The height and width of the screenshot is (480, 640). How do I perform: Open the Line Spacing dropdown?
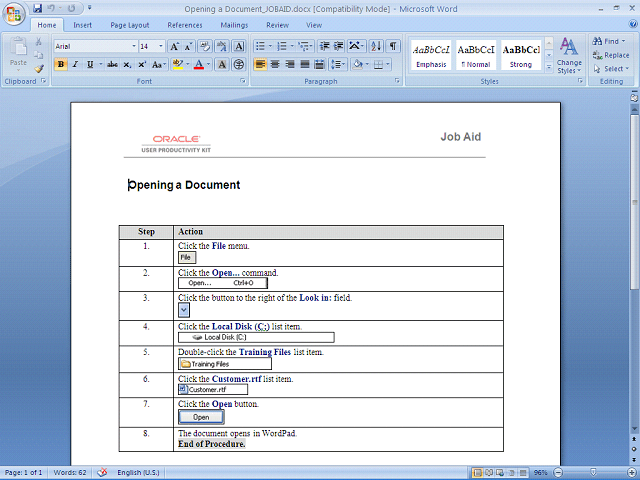[338, 64]
